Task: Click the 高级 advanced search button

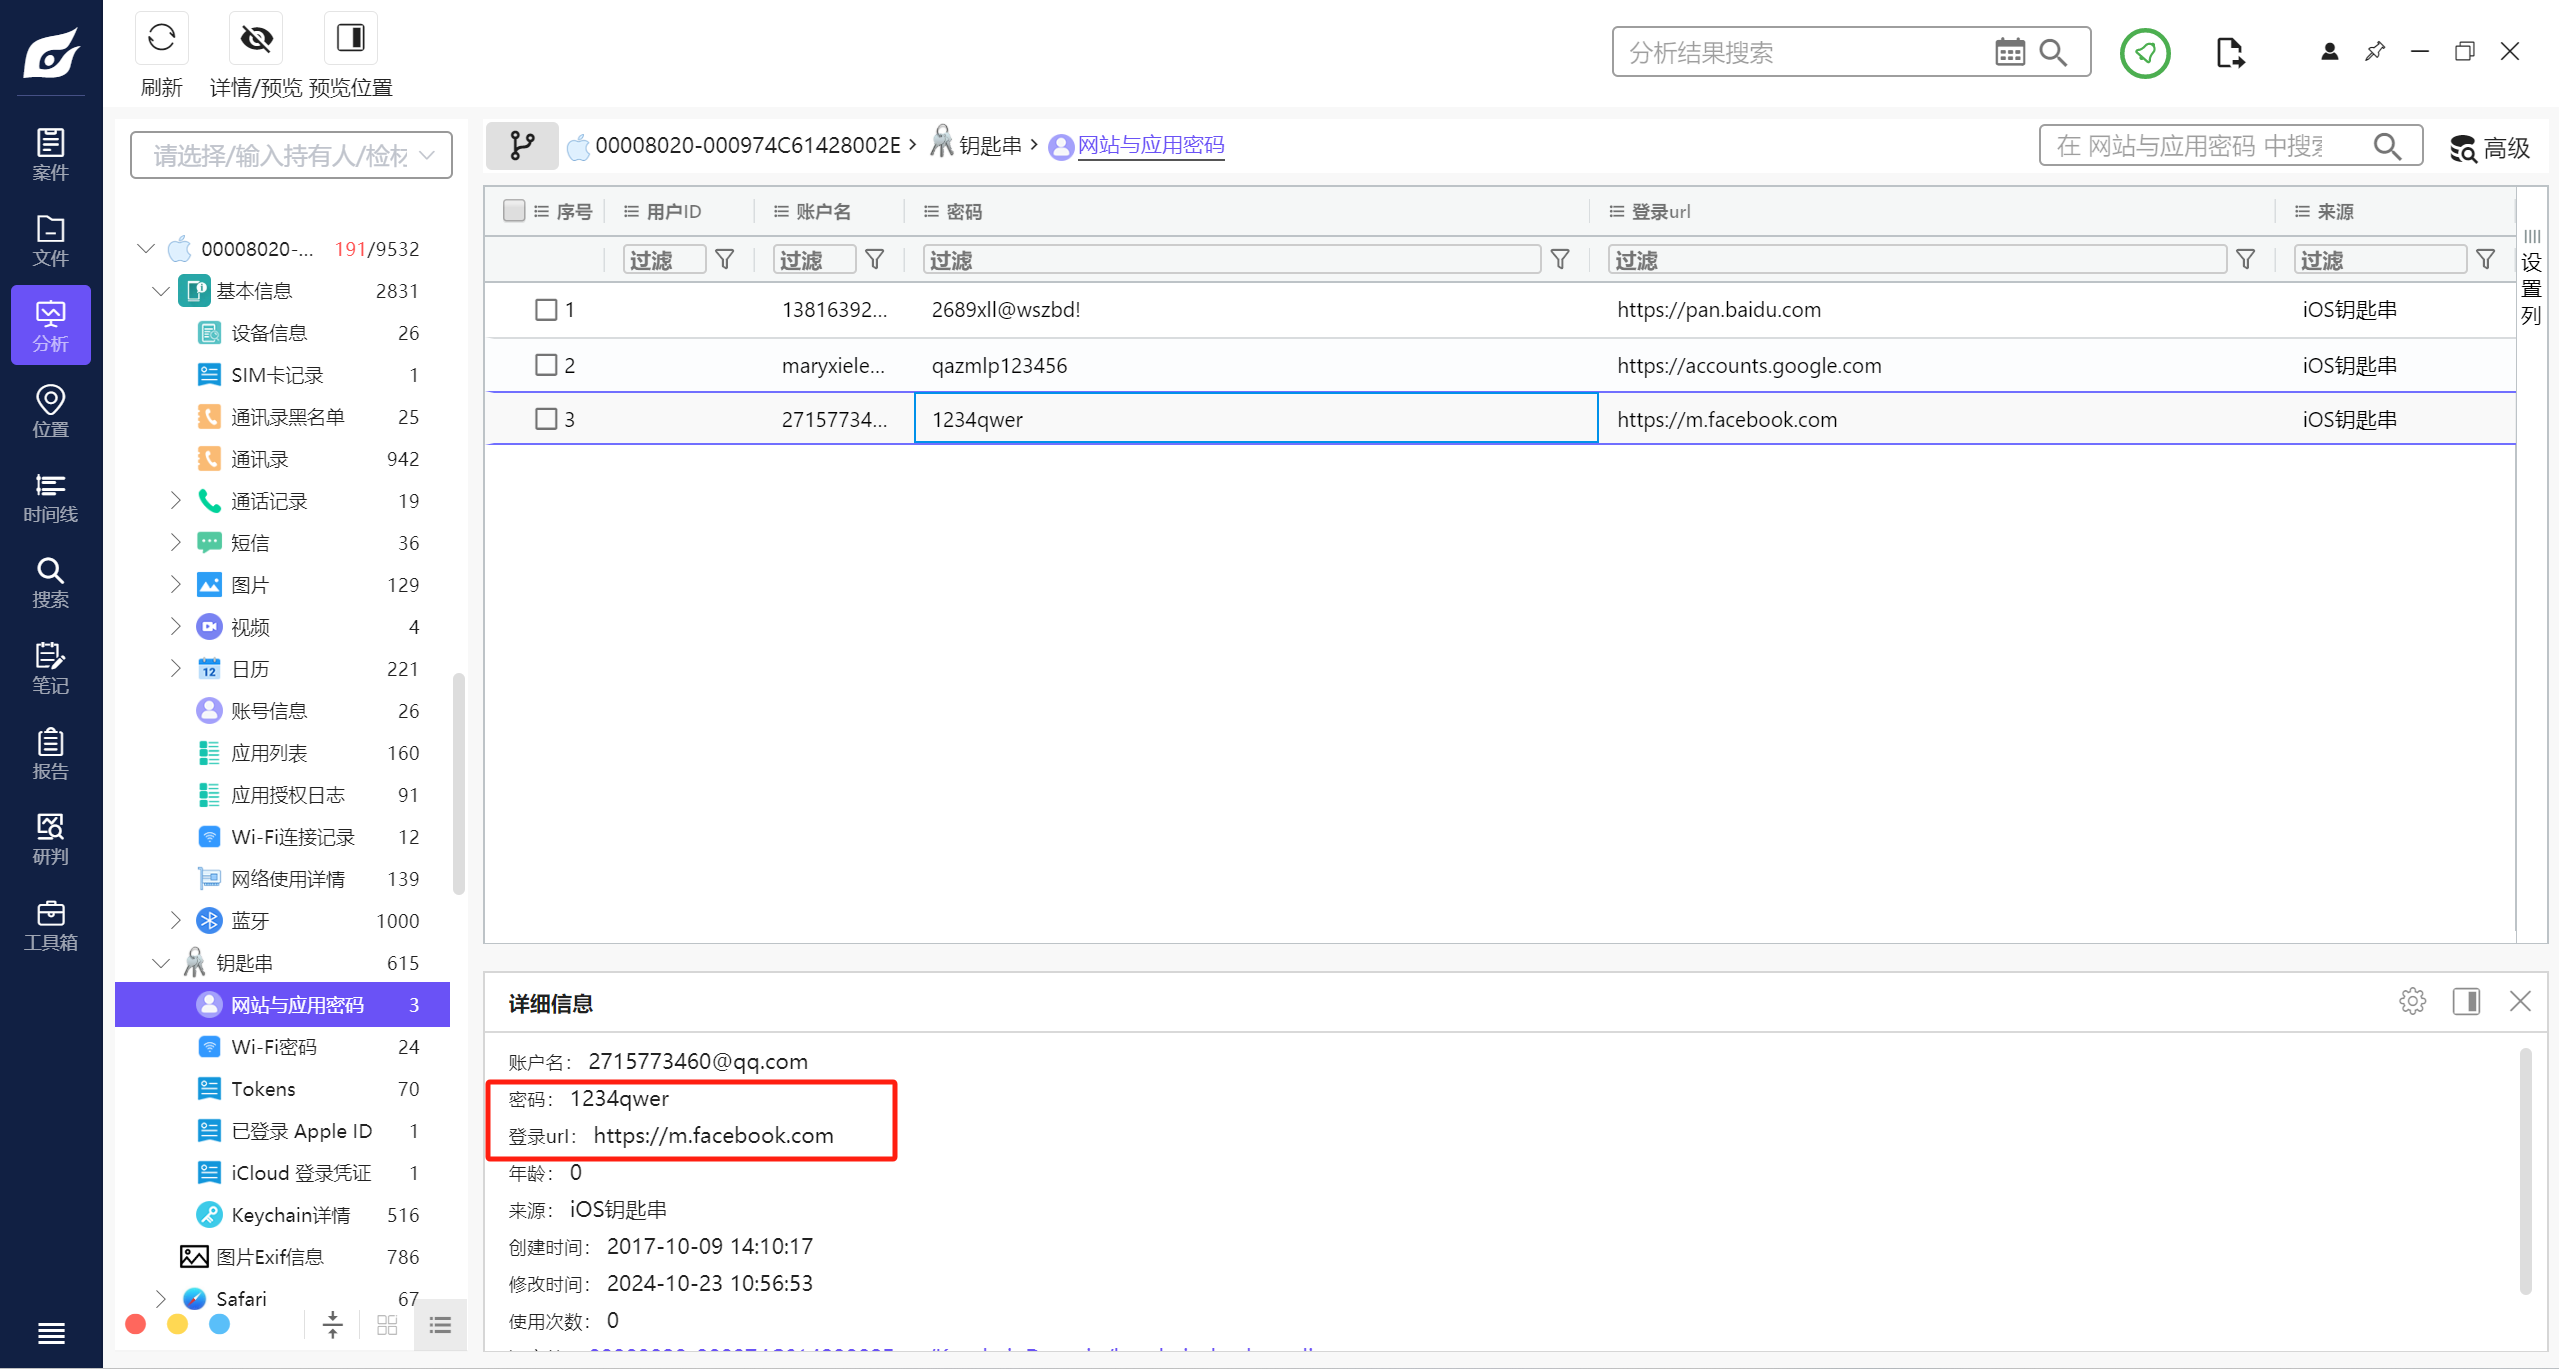Action: [2489, 148]
